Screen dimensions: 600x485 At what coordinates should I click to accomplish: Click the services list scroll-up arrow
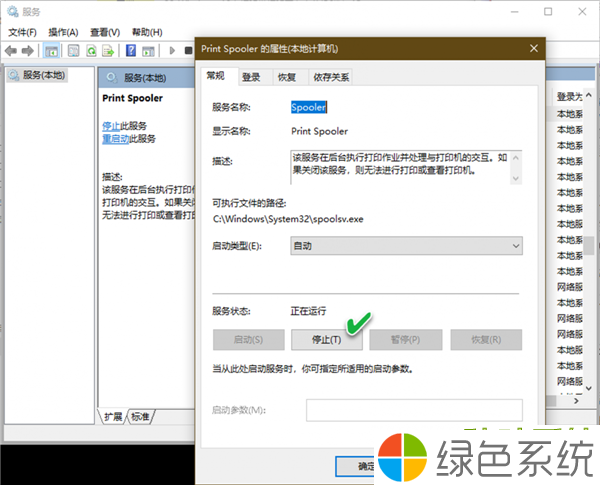pyautogui.click(x=589, y=95)
